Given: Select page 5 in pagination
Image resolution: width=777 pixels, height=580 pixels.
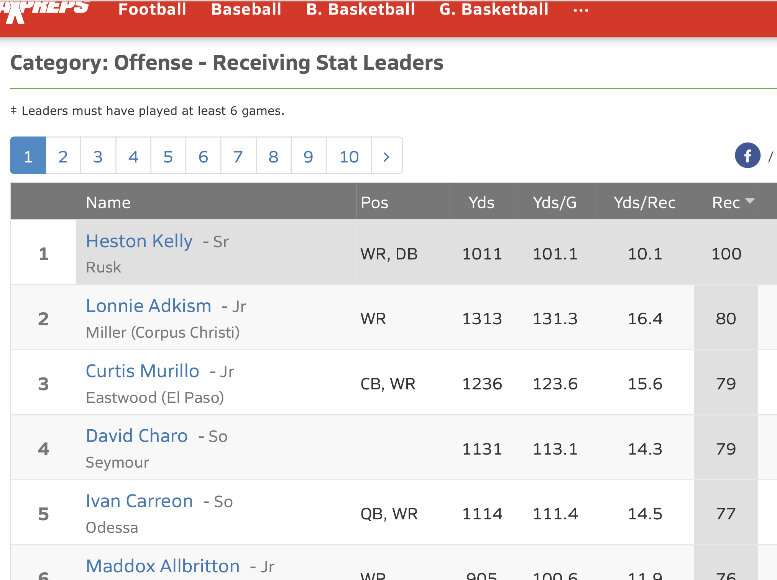Looking at the screenshot, I should [x=168, y=156].
